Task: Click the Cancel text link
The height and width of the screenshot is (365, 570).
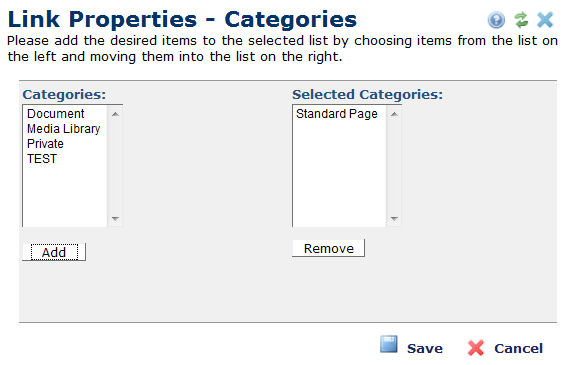Action: coord(518,348)
